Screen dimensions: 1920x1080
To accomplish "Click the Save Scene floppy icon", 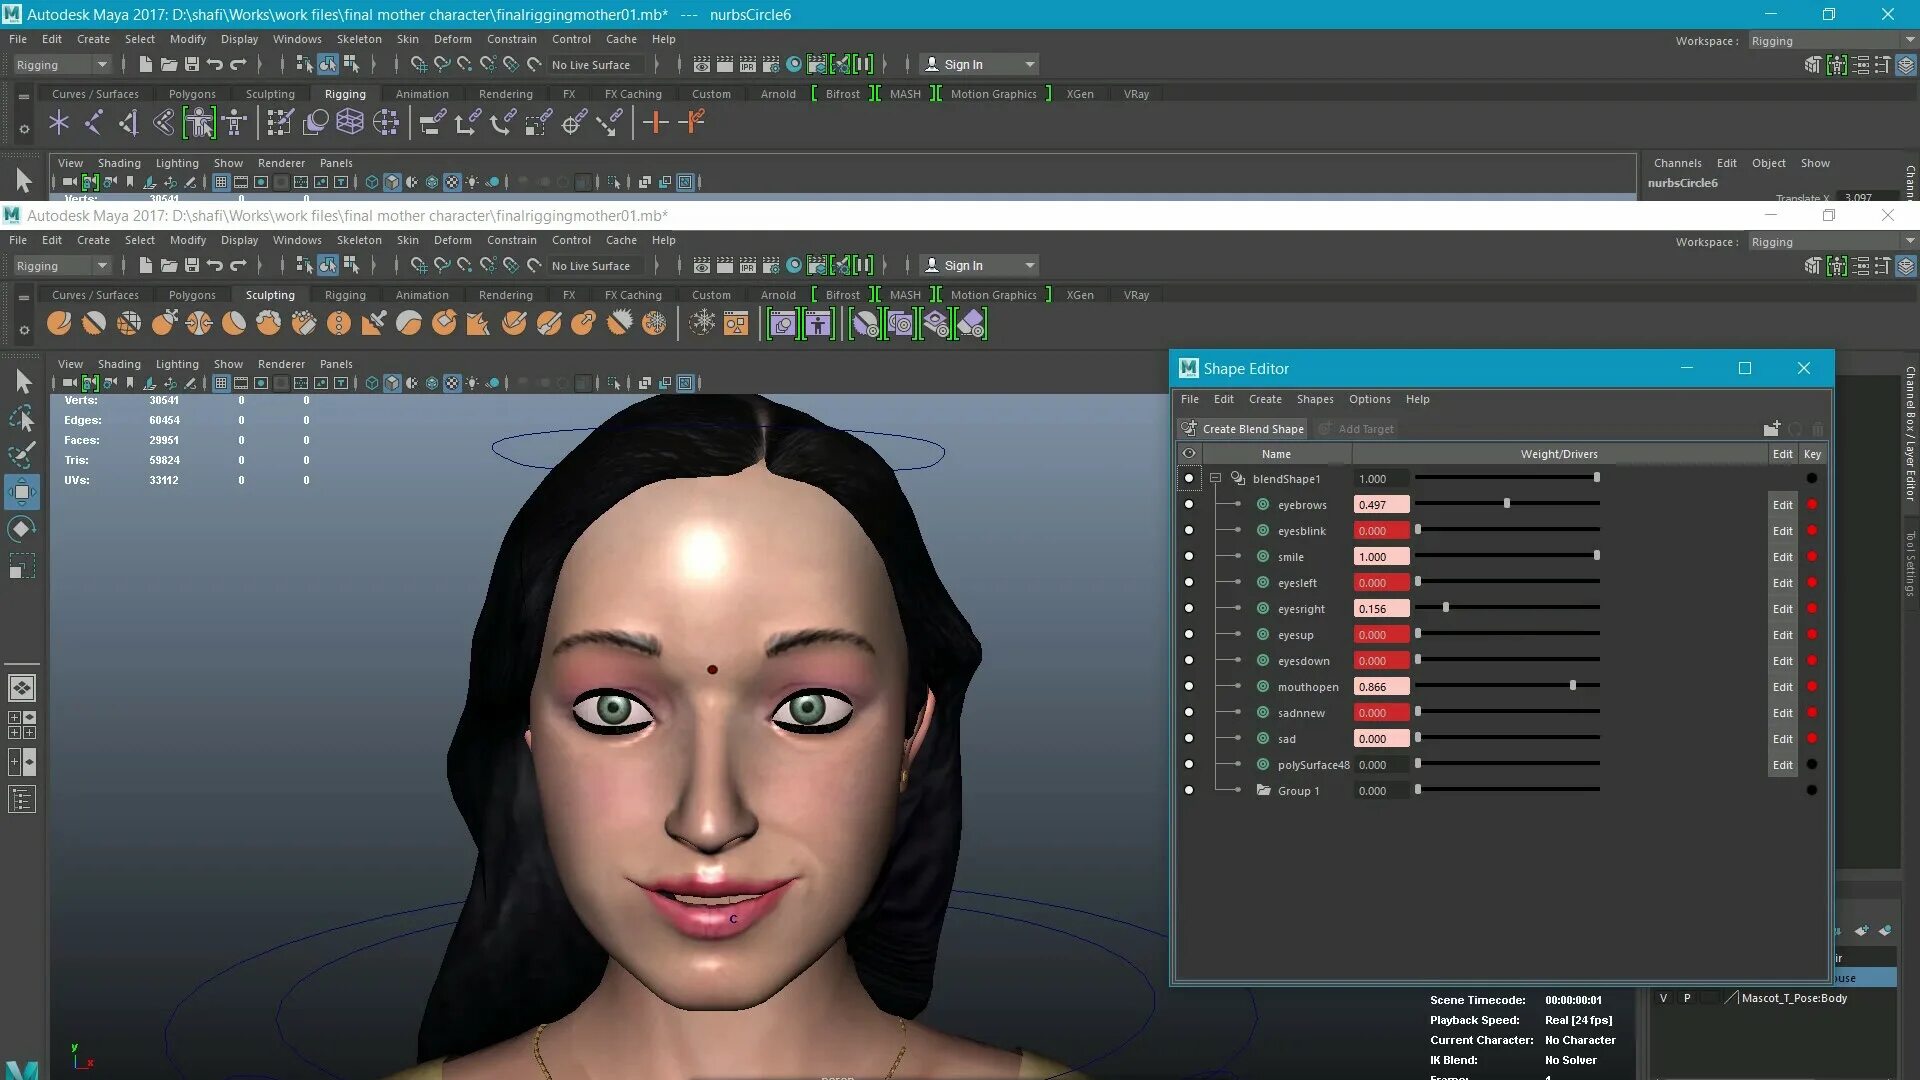I will (x=192, y=265).
